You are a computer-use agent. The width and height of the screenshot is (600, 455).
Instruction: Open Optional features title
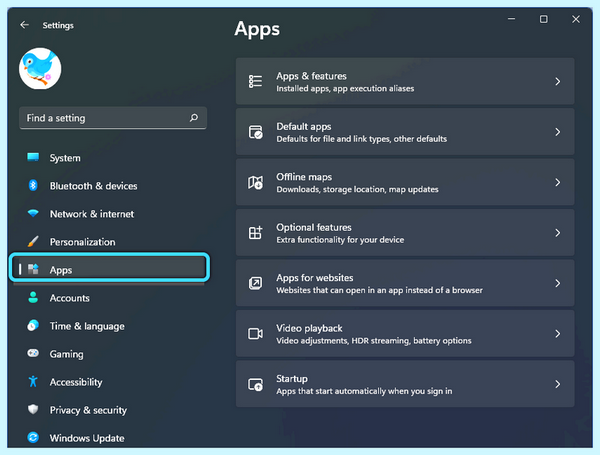pos(314,228)
